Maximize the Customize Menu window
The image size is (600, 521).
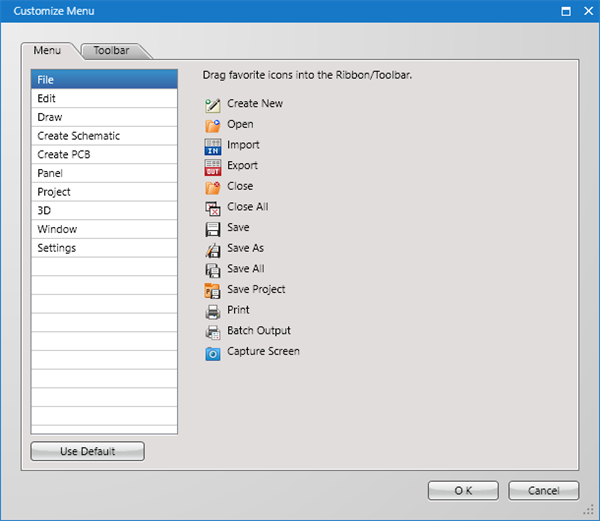tap(567, 12)
